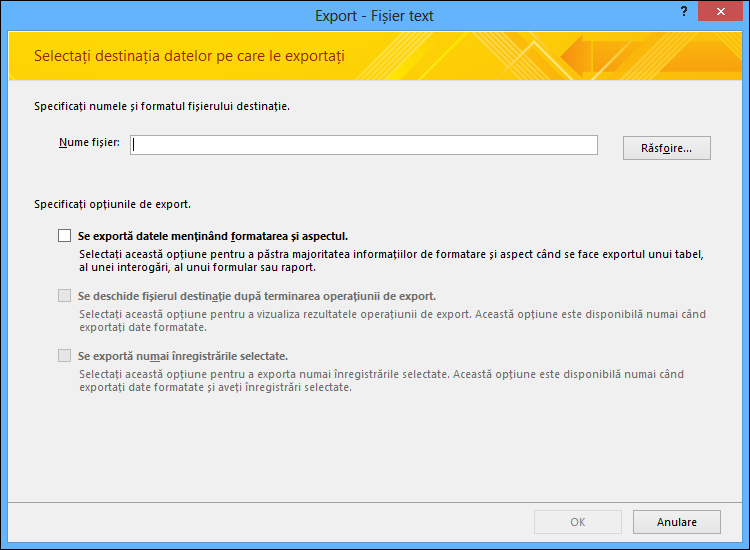Cancel the export using Anulare

click(x=676, y=522)
